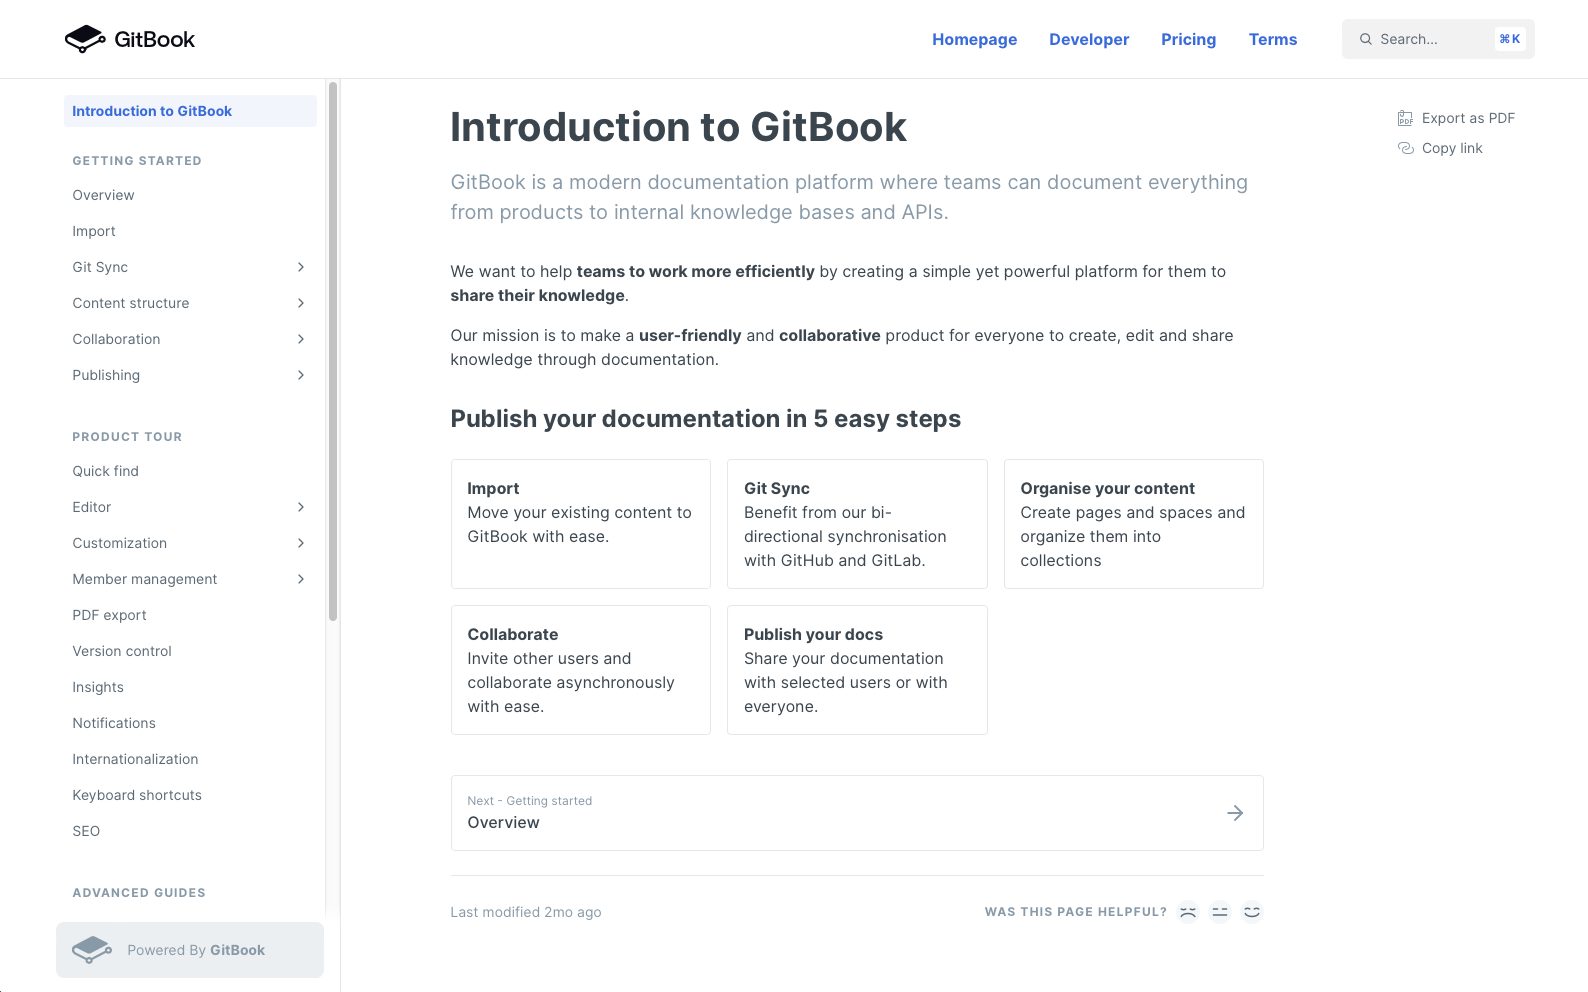Click the Export as PDF icon
The height and width of the screenshot is (992, 1588).
click(x=1405, y=118)
